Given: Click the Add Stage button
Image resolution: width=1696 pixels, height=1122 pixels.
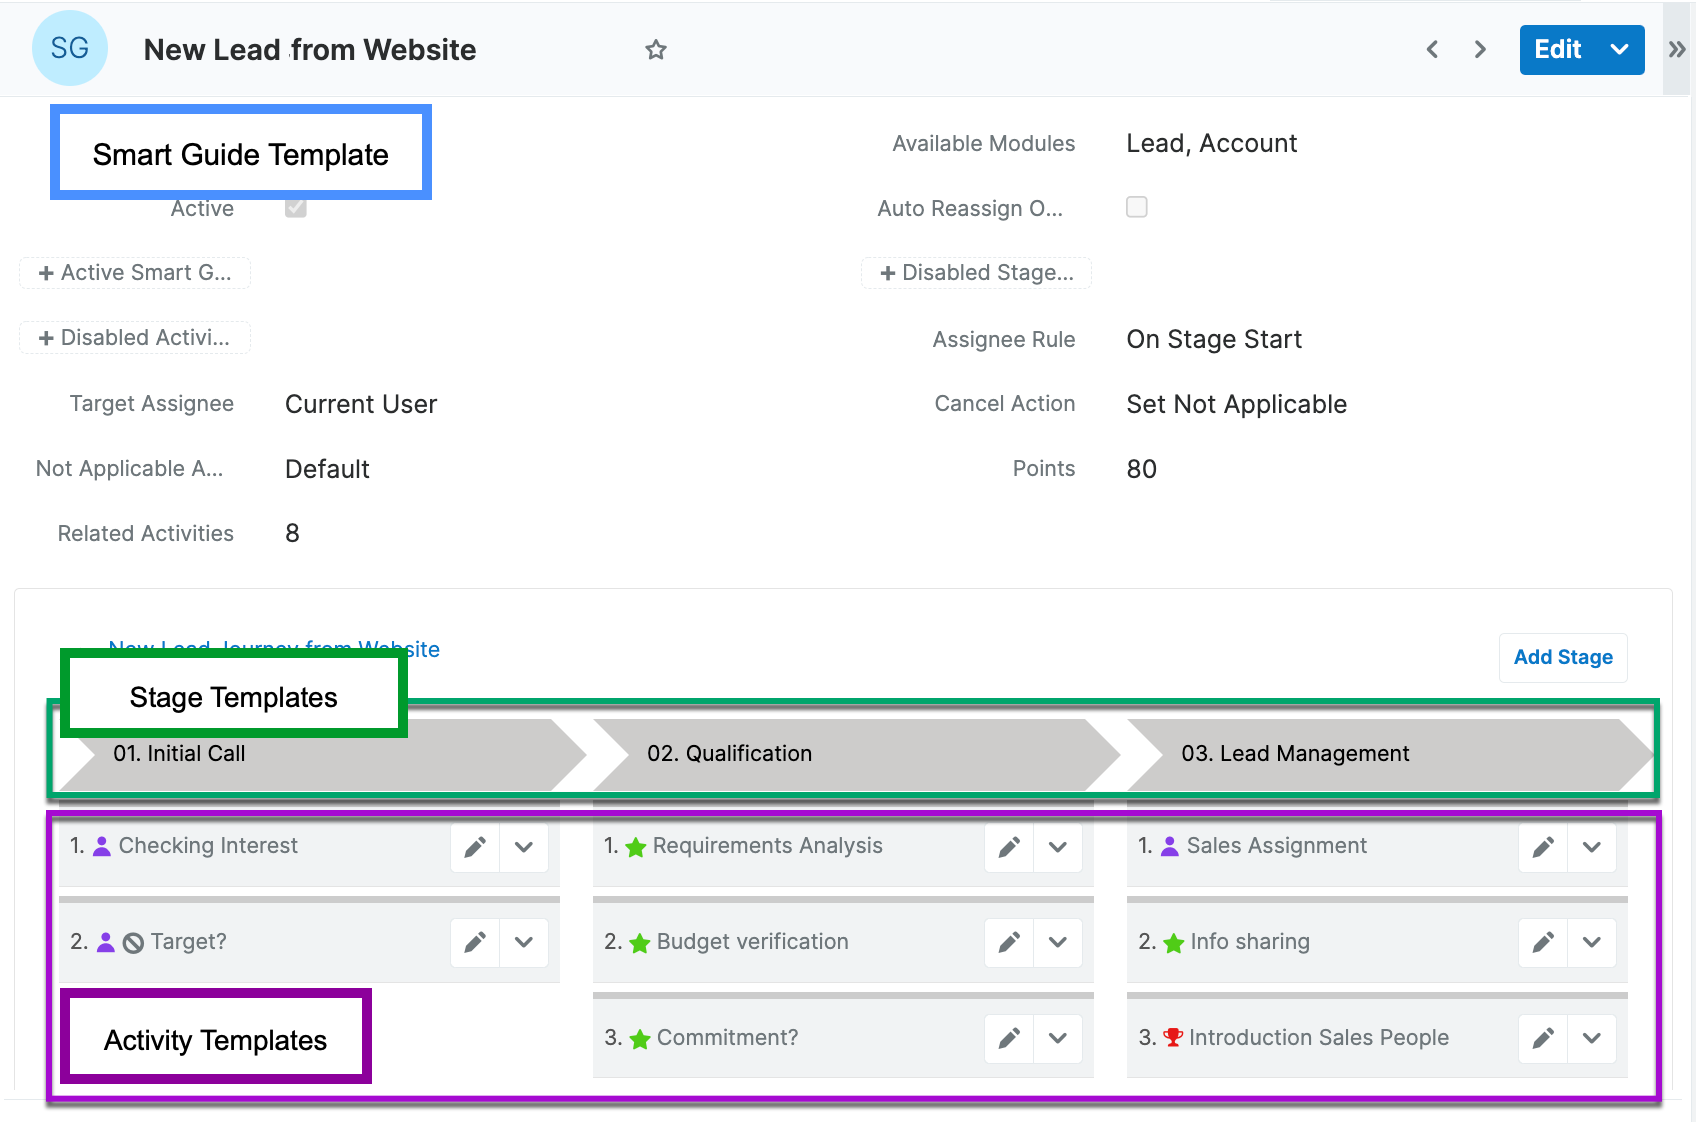Looking at the screenshot, I should click(1562, 657).
